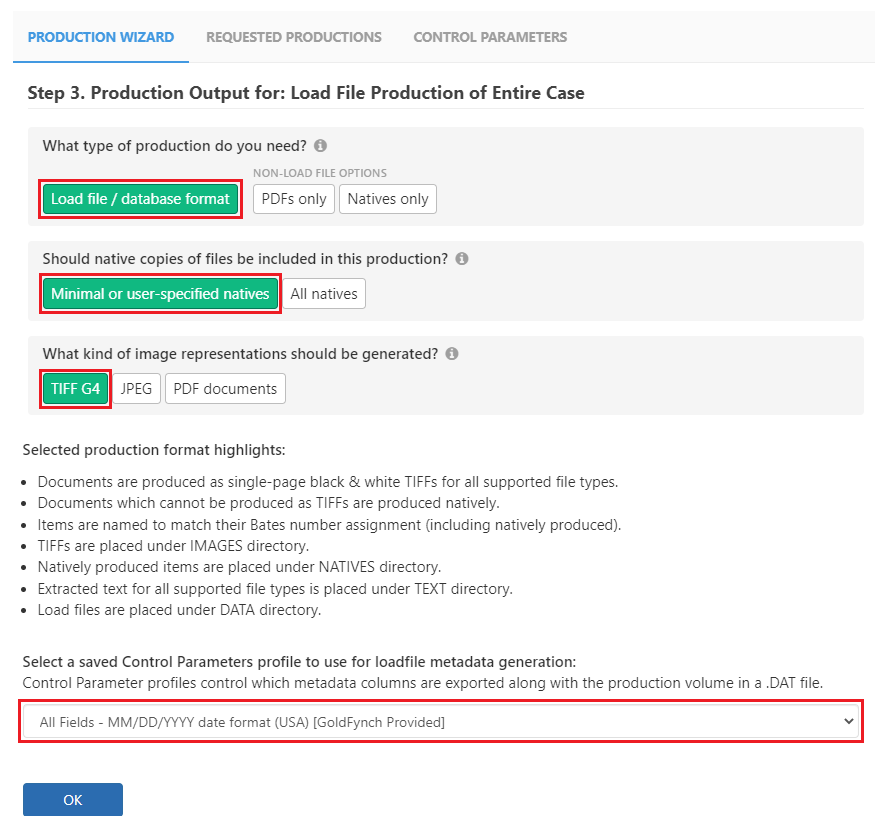875x835 pixels.
Task: Confirm settings by clicking OK
Action: [x=72, y=799]
